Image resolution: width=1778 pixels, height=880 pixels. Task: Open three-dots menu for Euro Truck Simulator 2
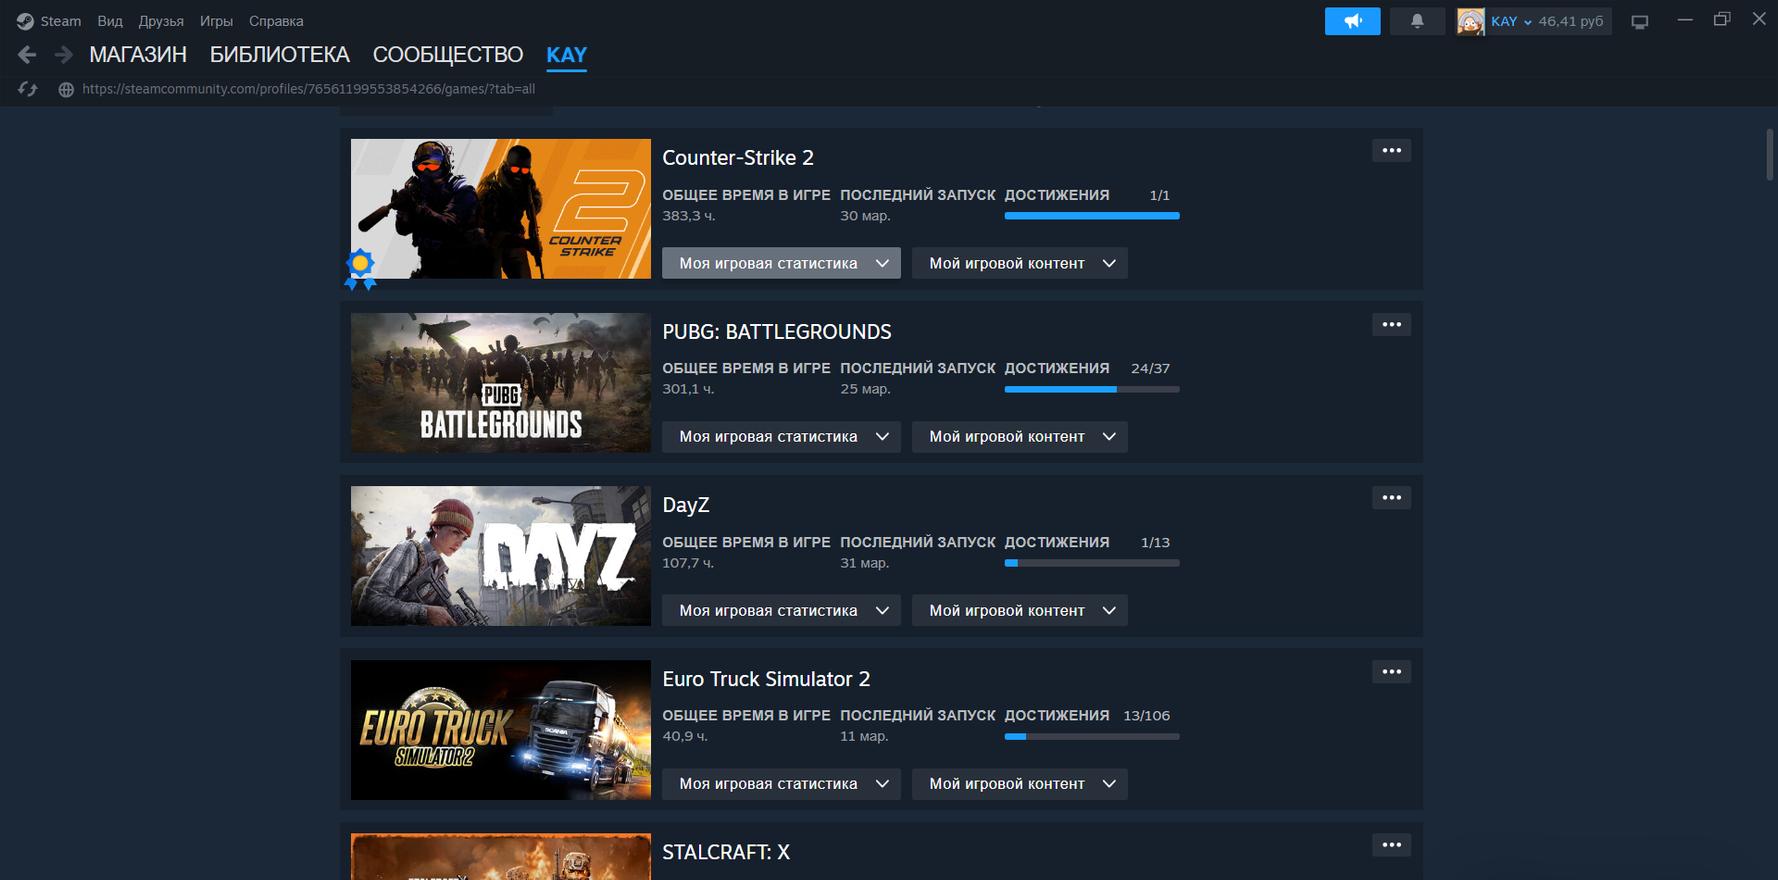click(x=1391, y=672)
